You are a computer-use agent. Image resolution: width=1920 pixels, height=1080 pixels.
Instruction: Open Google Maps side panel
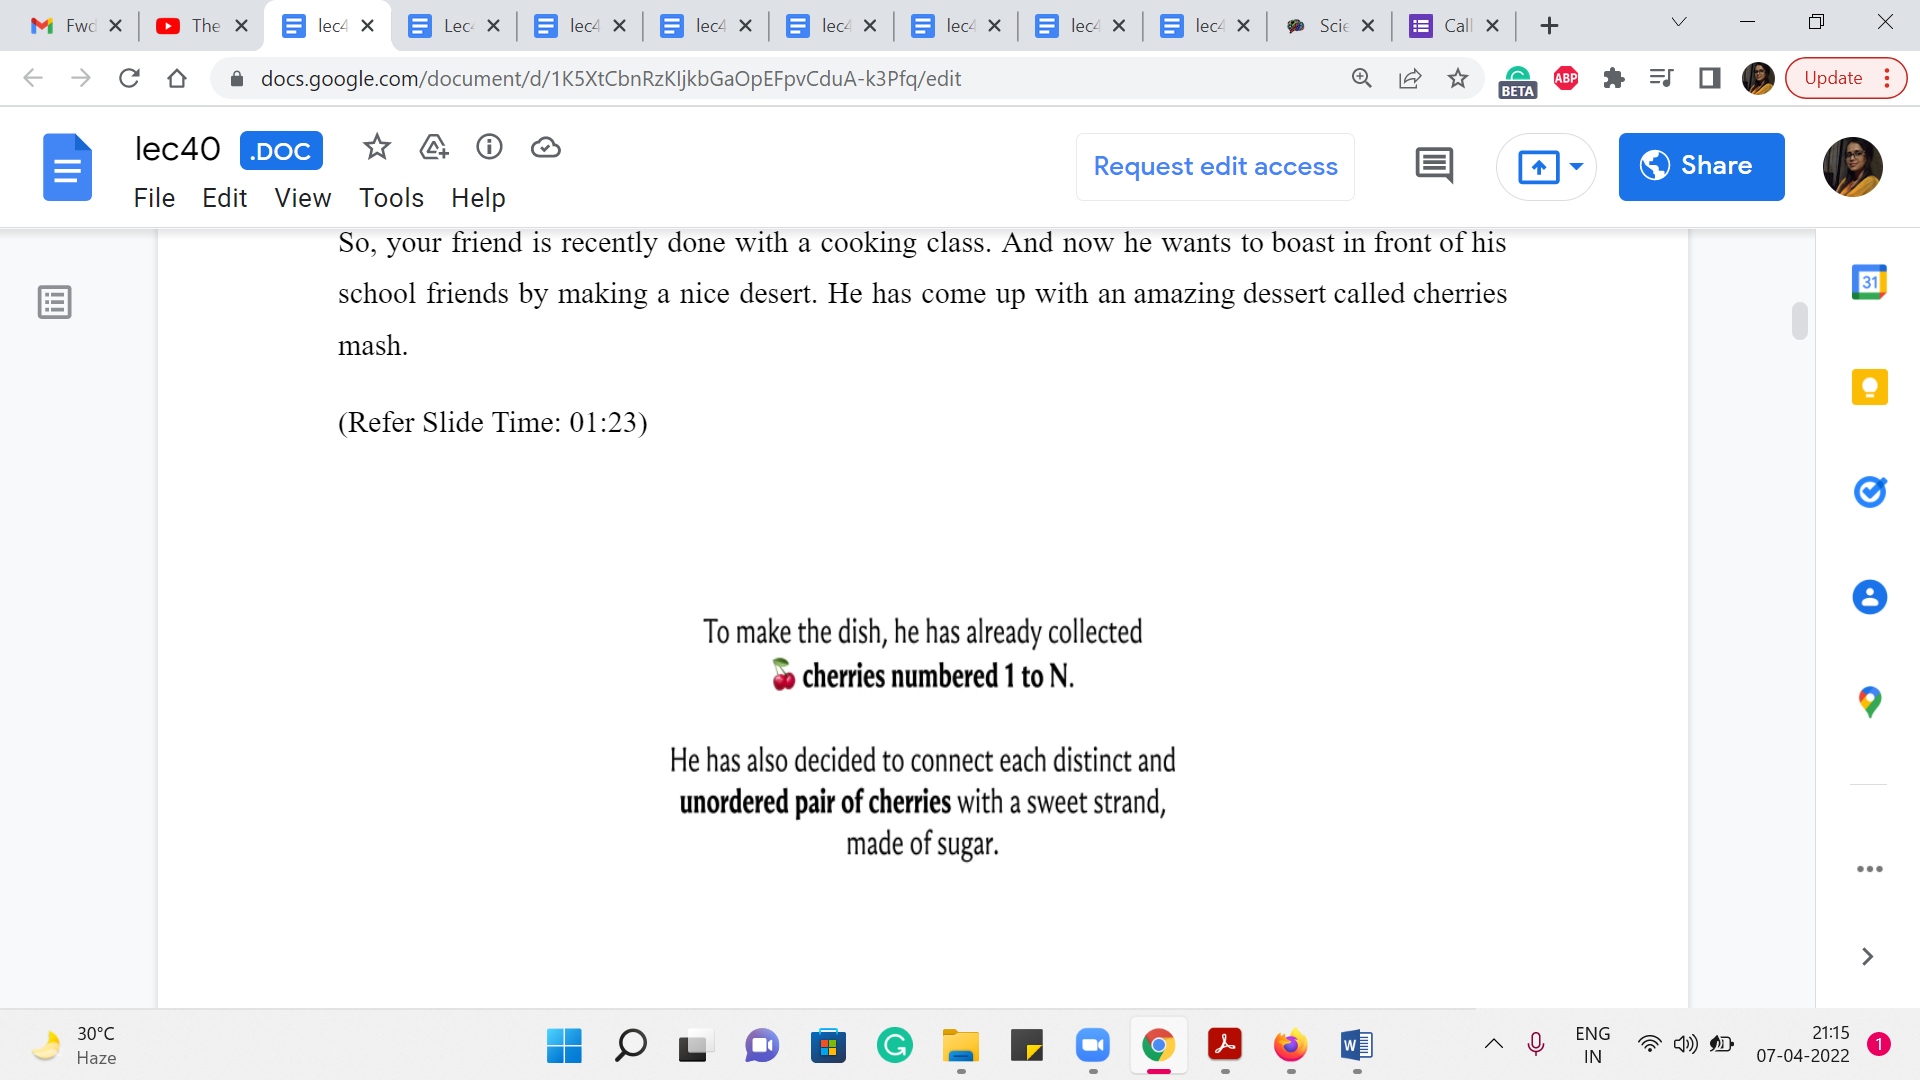[x=1868, y=702]
